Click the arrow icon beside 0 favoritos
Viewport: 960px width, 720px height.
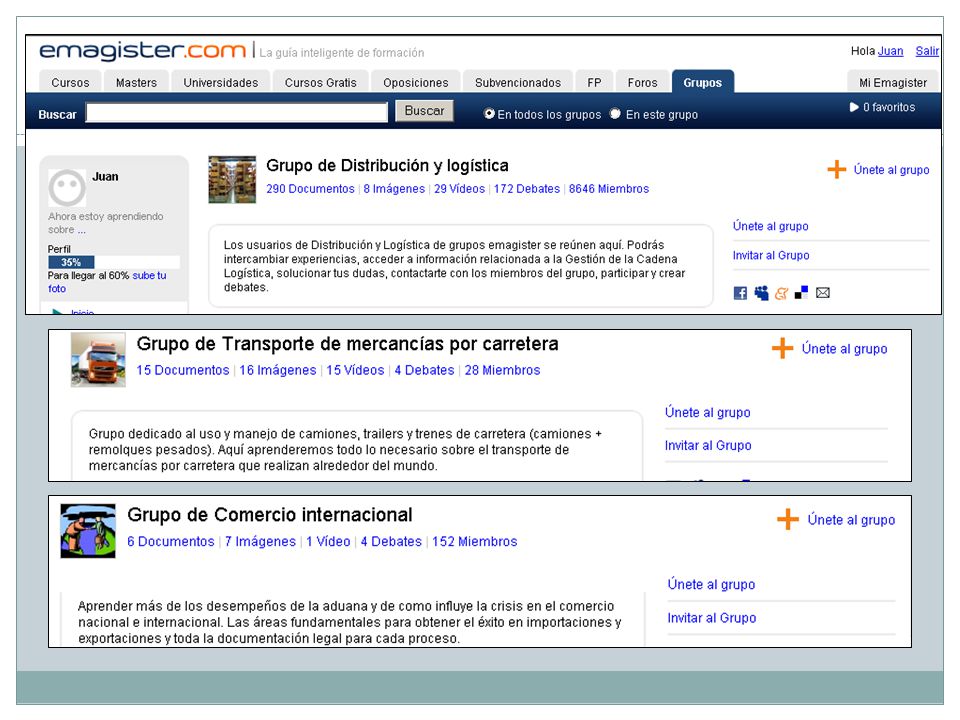[x=854, y=107]
